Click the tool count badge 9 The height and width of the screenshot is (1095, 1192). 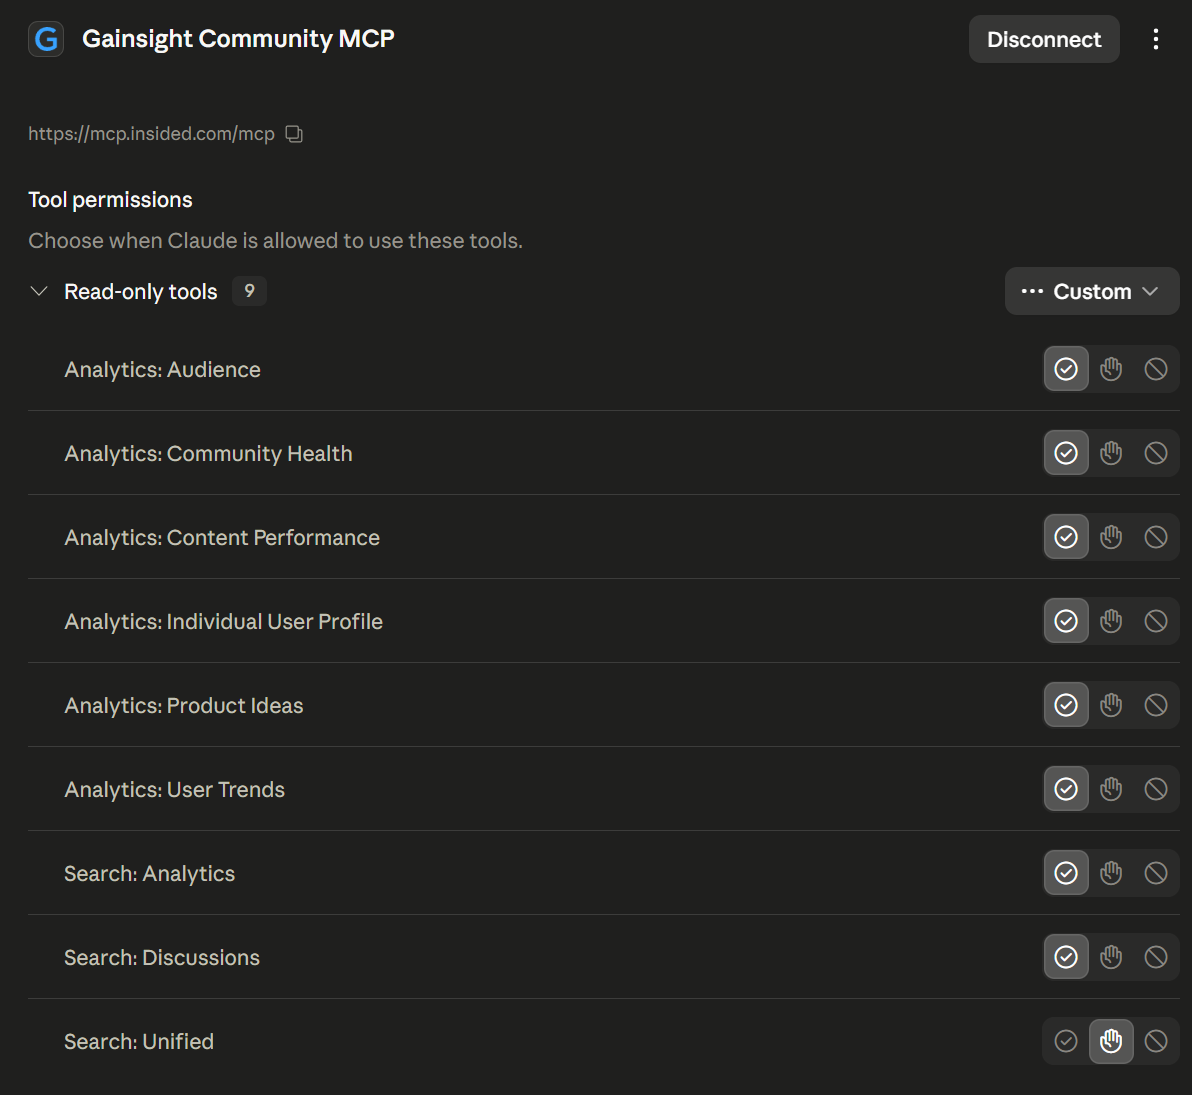coord(249,291)
